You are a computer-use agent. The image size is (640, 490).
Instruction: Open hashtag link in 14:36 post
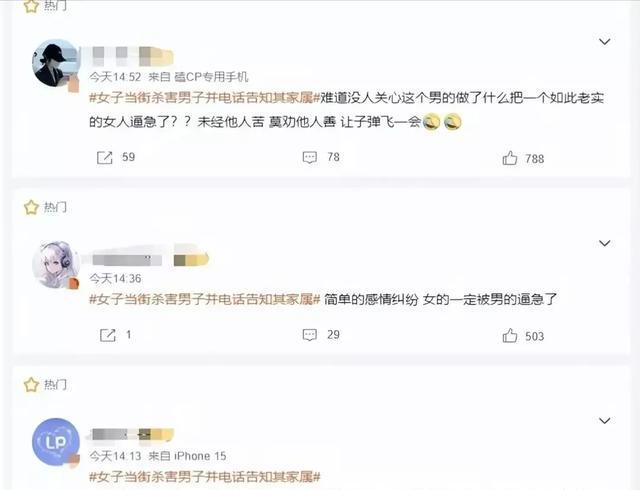click(x=204, y=300)
